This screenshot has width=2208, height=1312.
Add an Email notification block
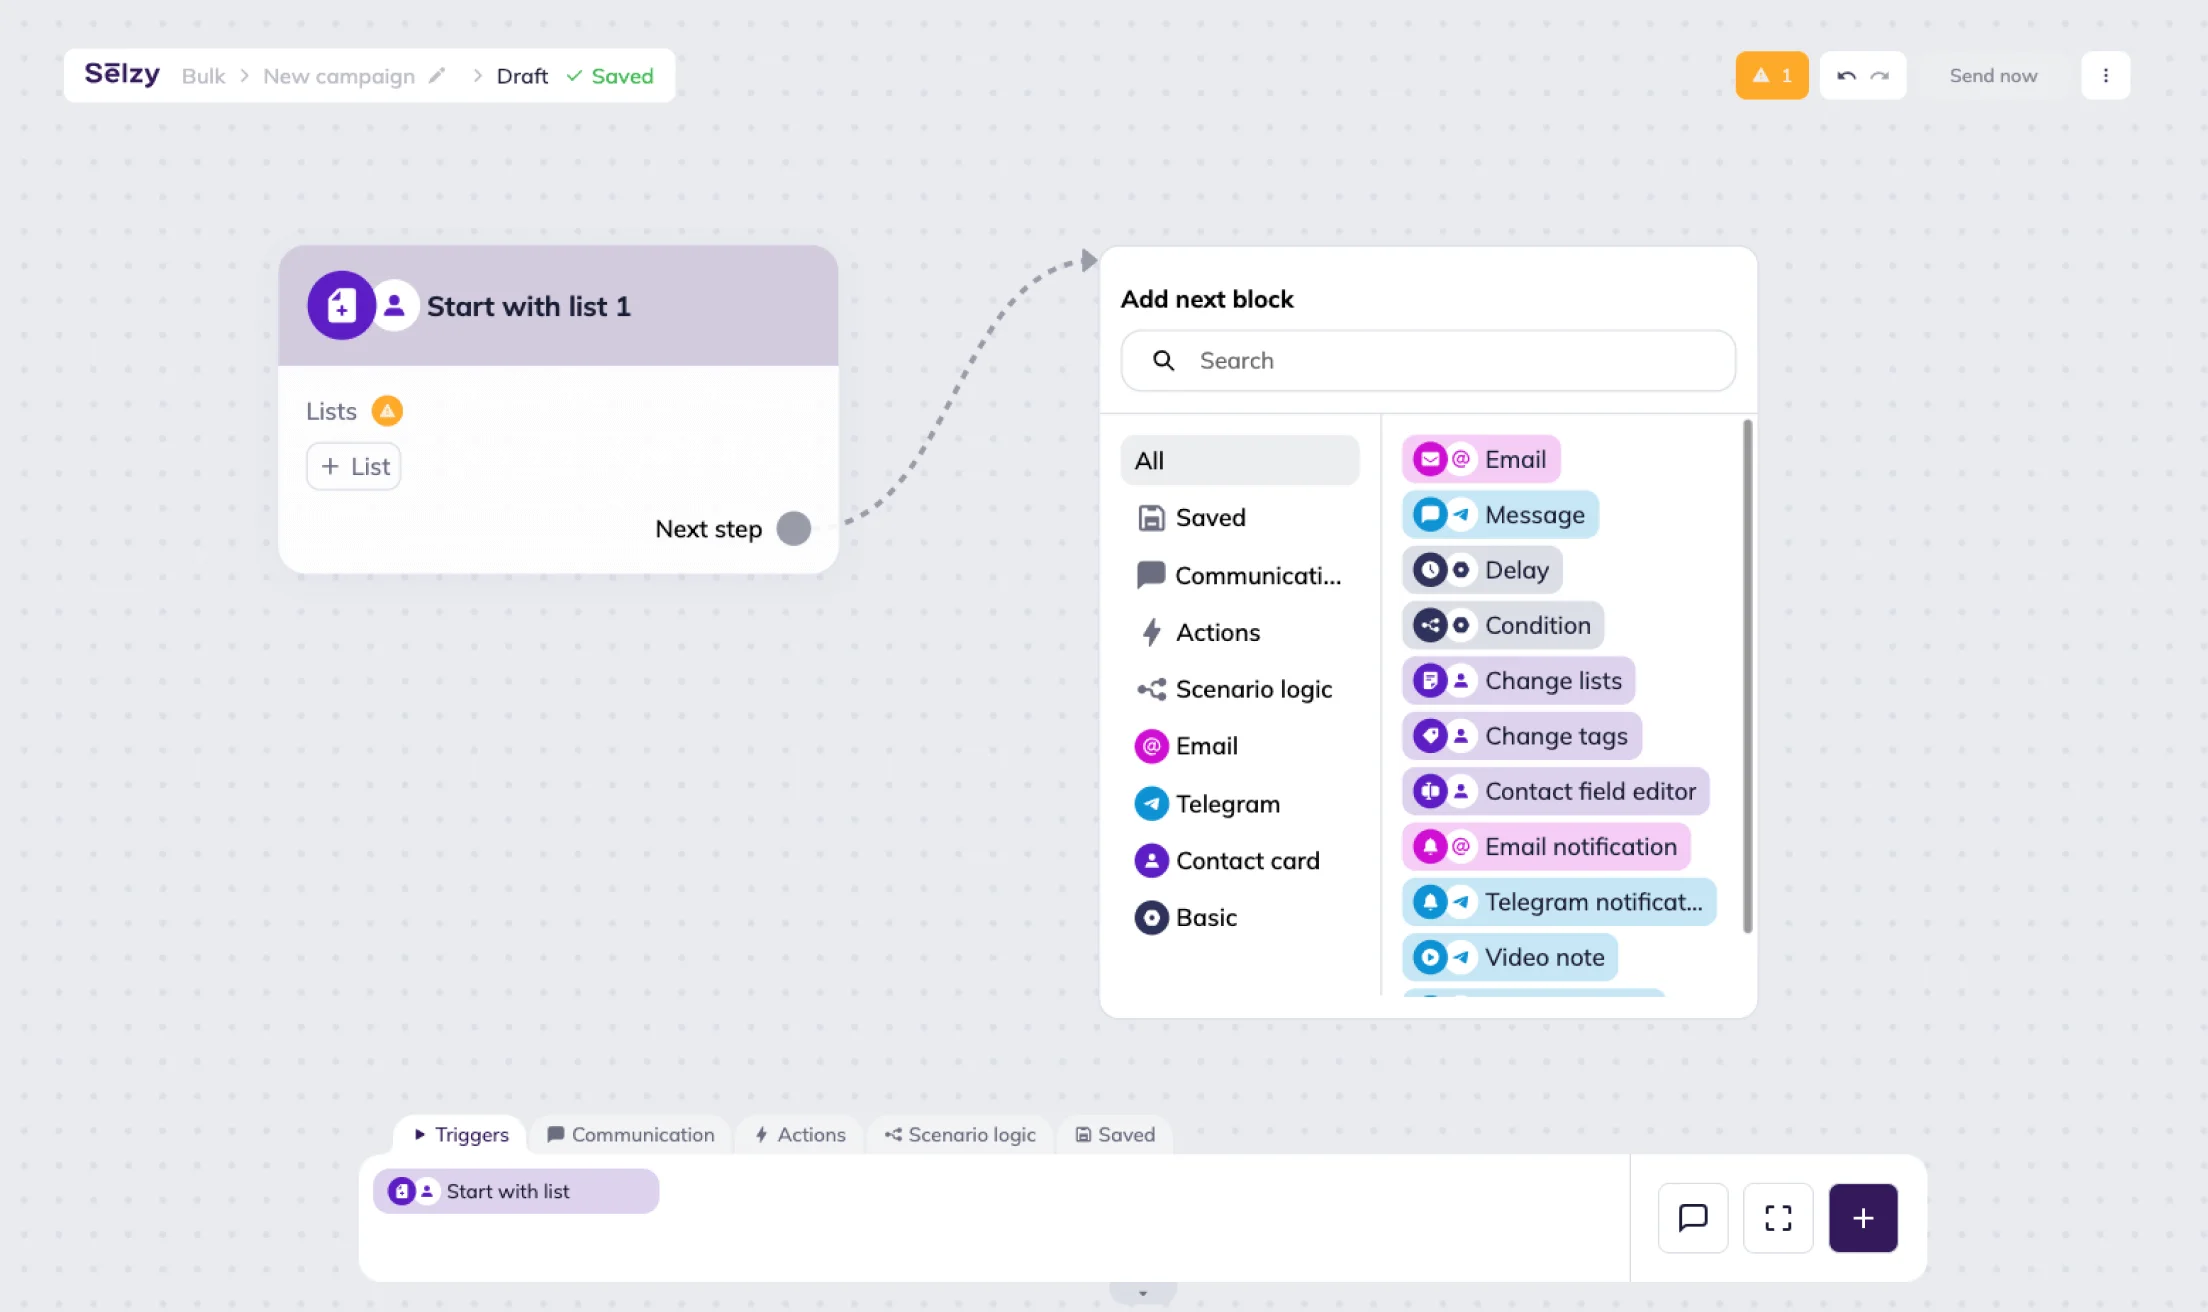tap(1547, 847)
